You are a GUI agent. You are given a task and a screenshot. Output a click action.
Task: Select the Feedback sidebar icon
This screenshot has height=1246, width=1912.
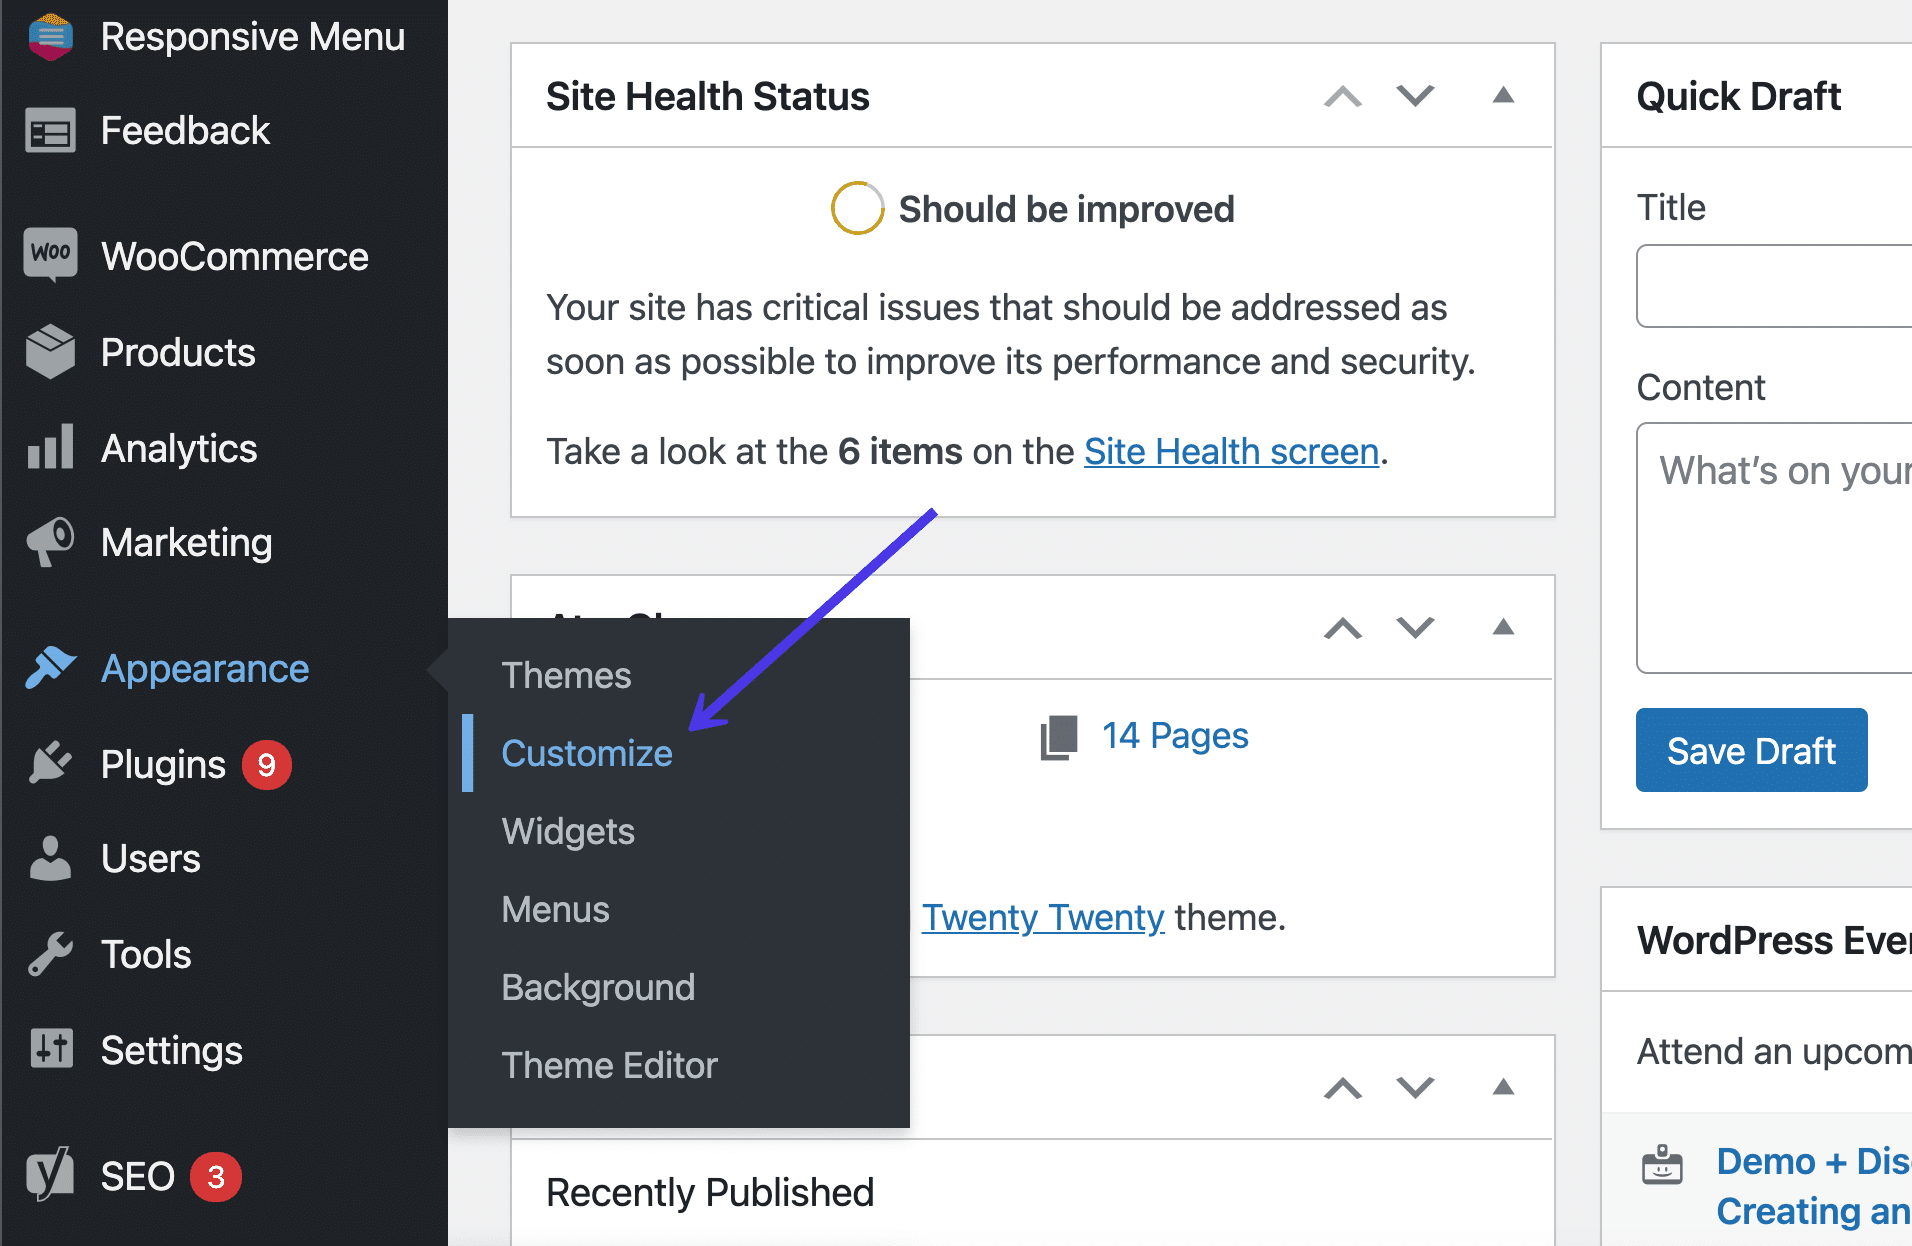tap(48, 130)
